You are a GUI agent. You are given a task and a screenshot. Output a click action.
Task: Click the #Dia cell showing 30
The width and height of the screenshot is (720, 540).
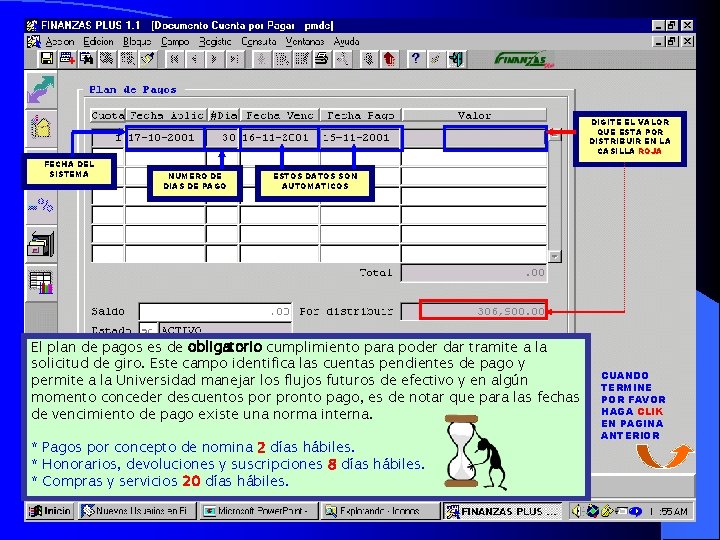223,138
